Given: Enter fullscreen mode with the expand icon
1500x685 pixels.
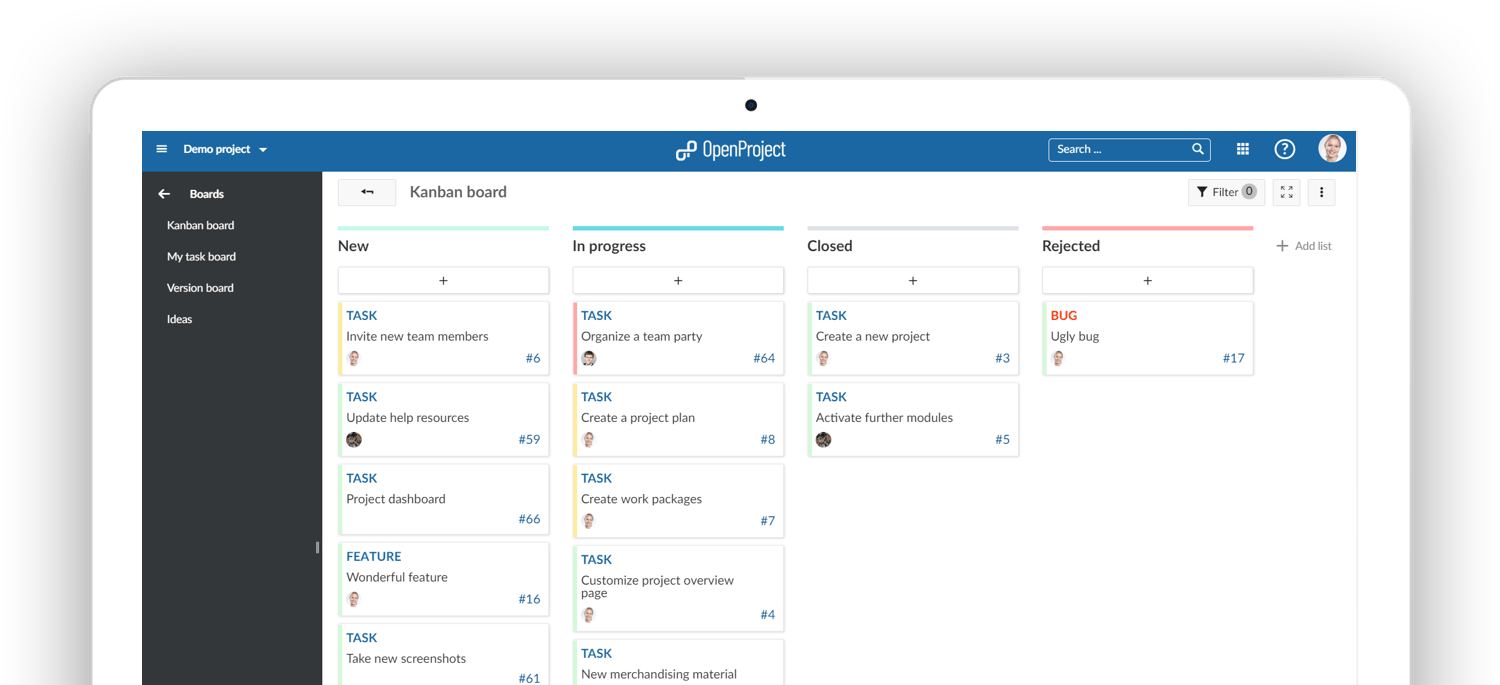Looking at the screenshot, I should click(x=1286, y=192).
